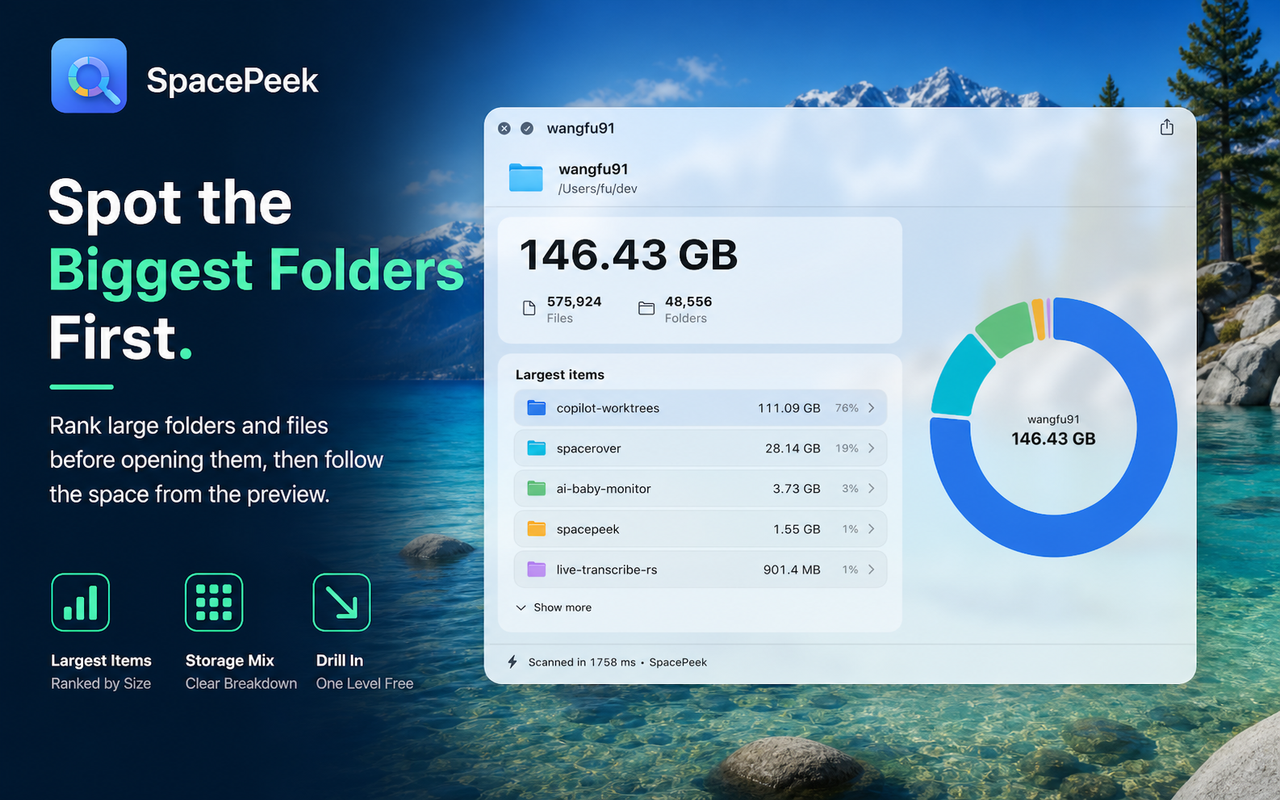The image size is (1280, 800).
Task: Click the large blue wangfu91 folder icon
Action: 525,177
